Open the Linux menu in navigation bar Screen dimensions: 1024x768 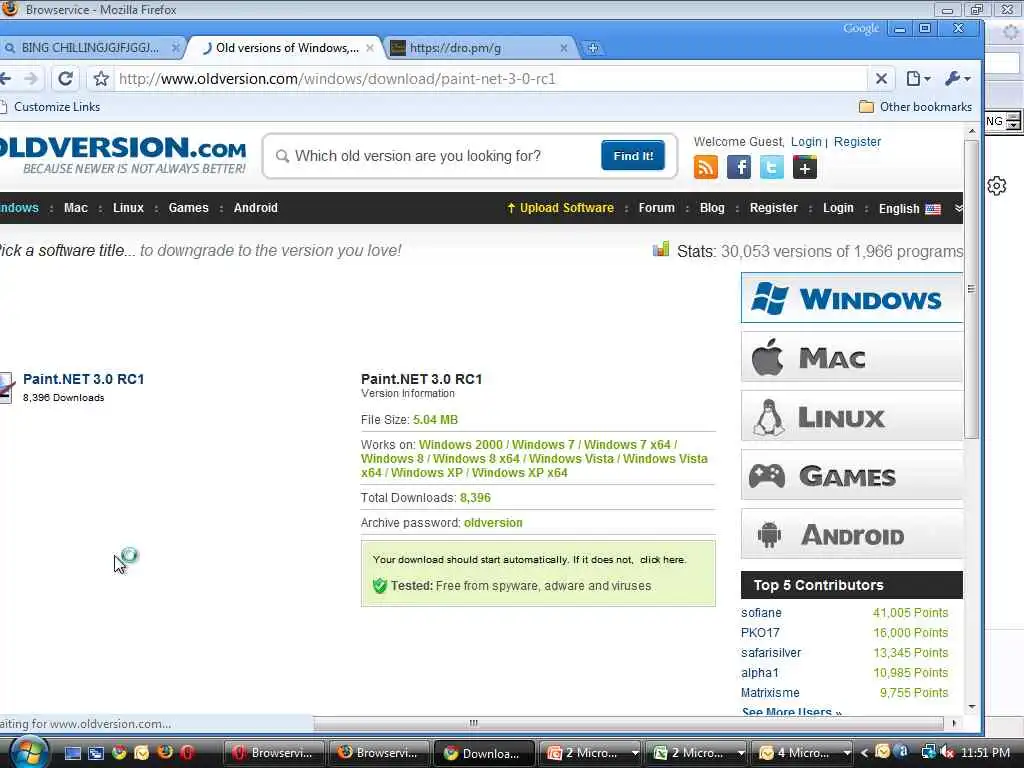[128, 208]
